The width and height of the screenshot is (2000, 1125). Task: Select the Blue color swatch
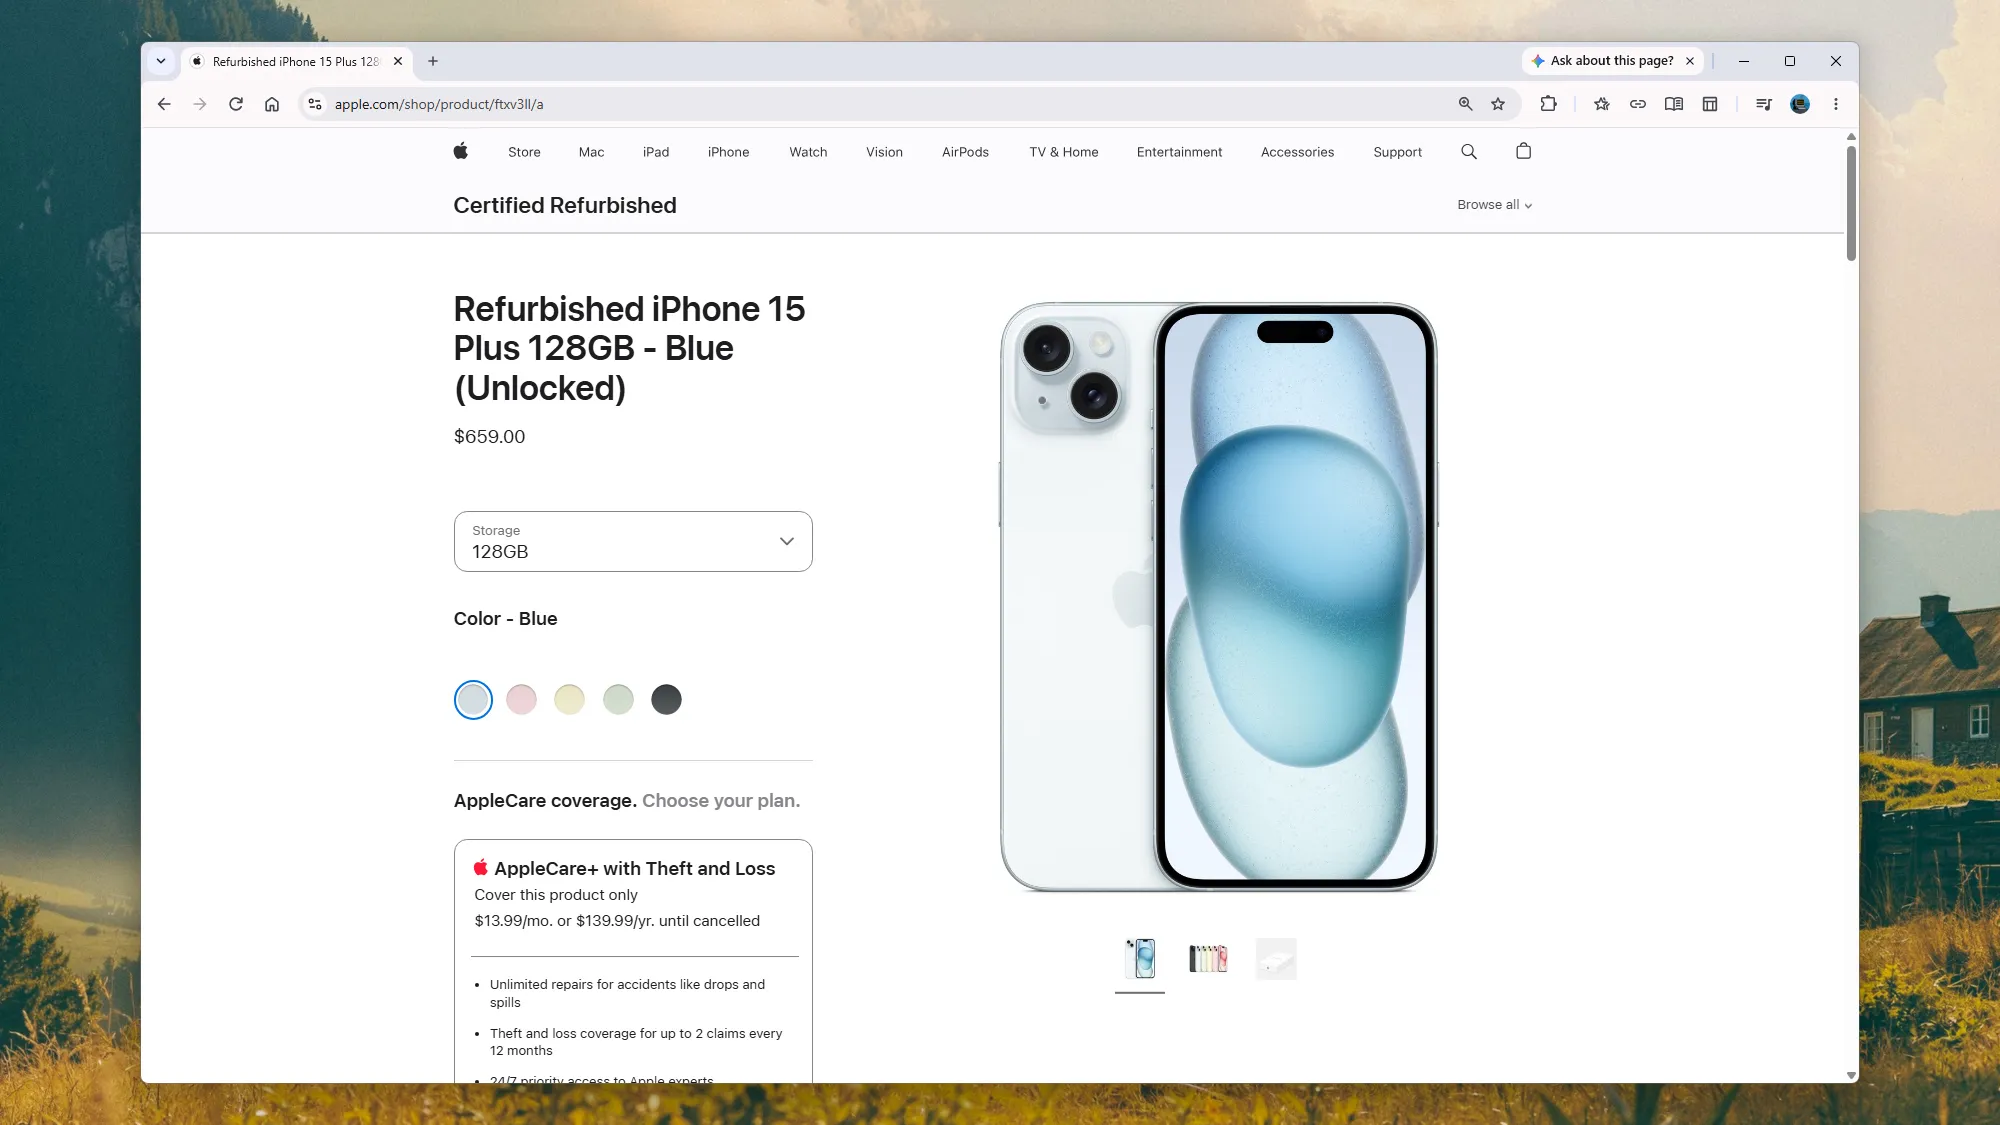473,700
